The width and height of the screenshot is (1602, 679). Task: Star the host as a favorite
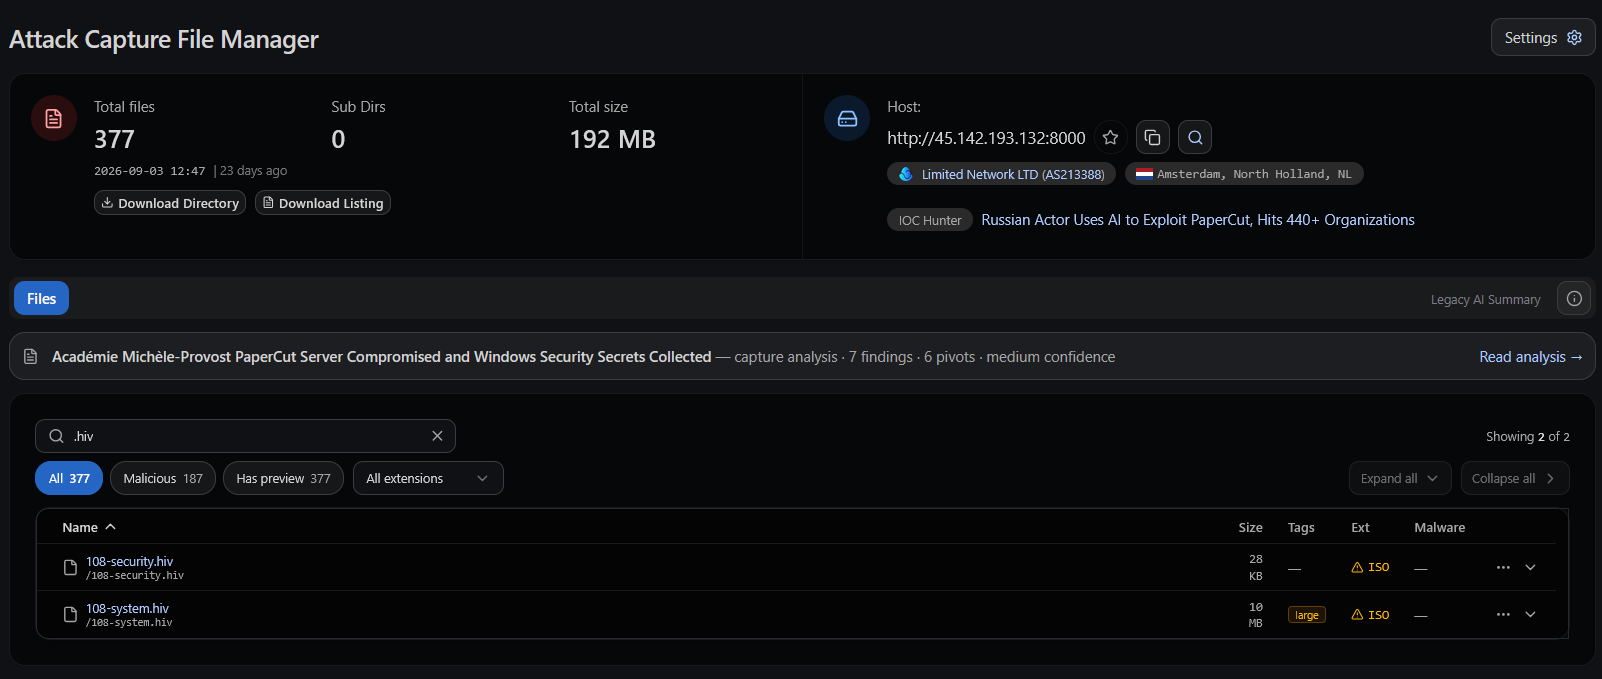click(x=1110, y=138)
